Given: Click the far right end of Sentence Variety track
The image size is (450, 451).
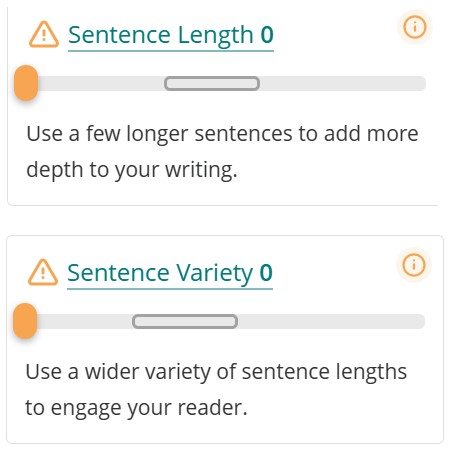Looking at the screenshot, I should click(x=420, y=321).
